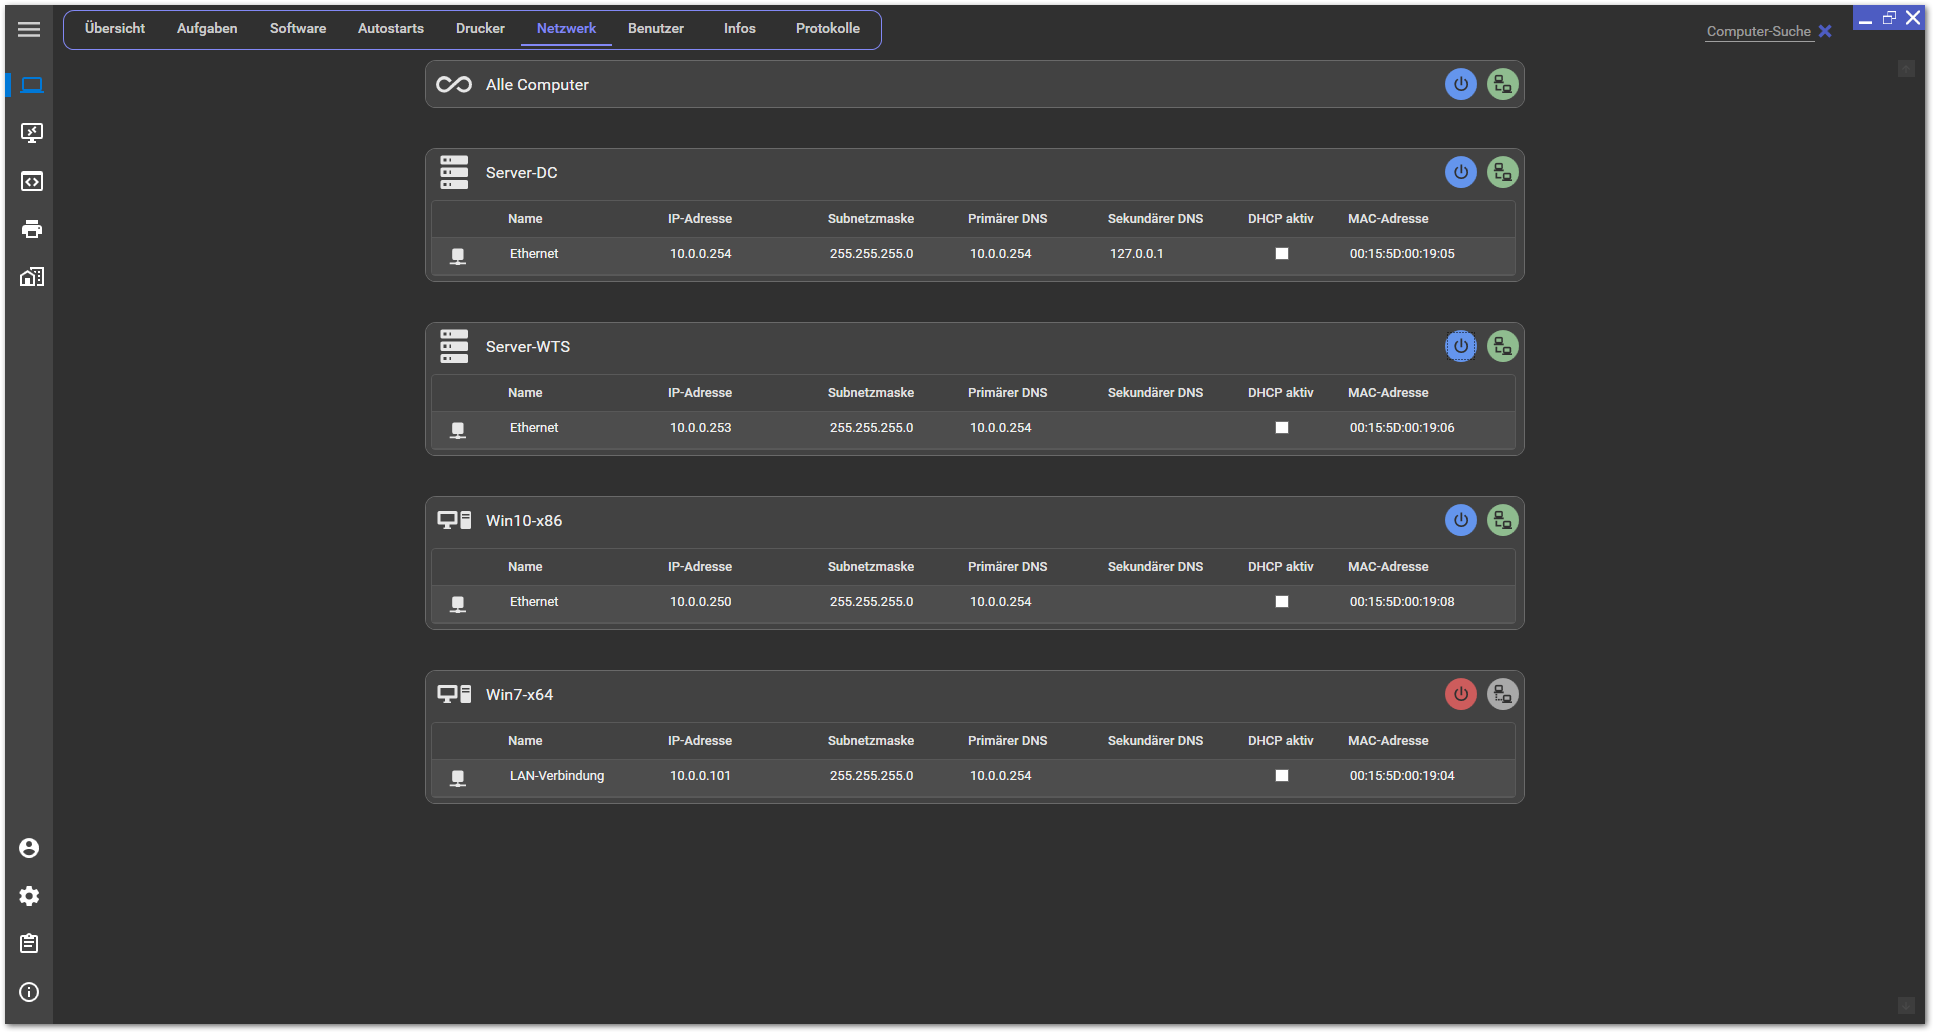1934x1033 pixels.
Task: Click power button for Win10-x86
Action: tap(1460, 520)
